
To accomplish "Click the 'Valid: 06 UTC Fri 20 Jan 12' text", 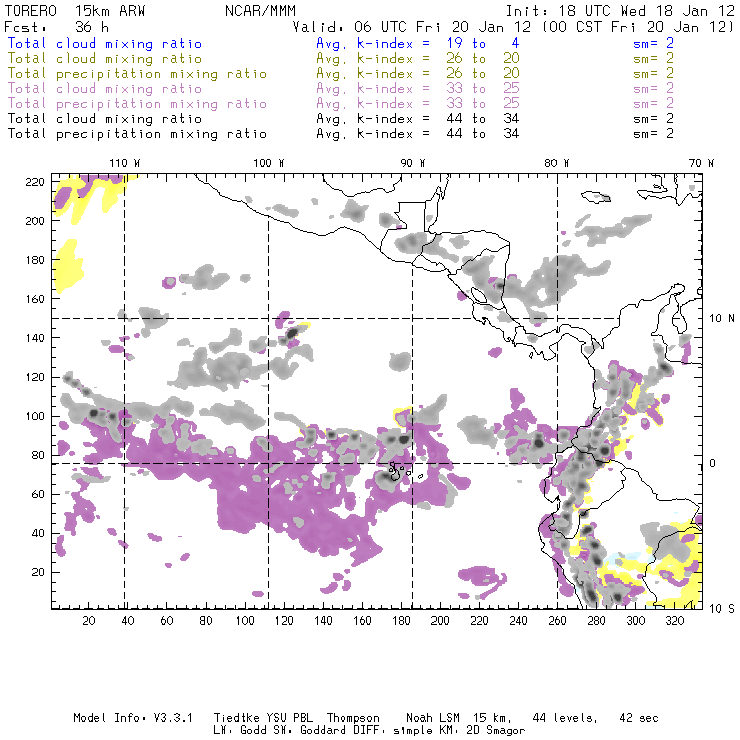I will [412, 27].
